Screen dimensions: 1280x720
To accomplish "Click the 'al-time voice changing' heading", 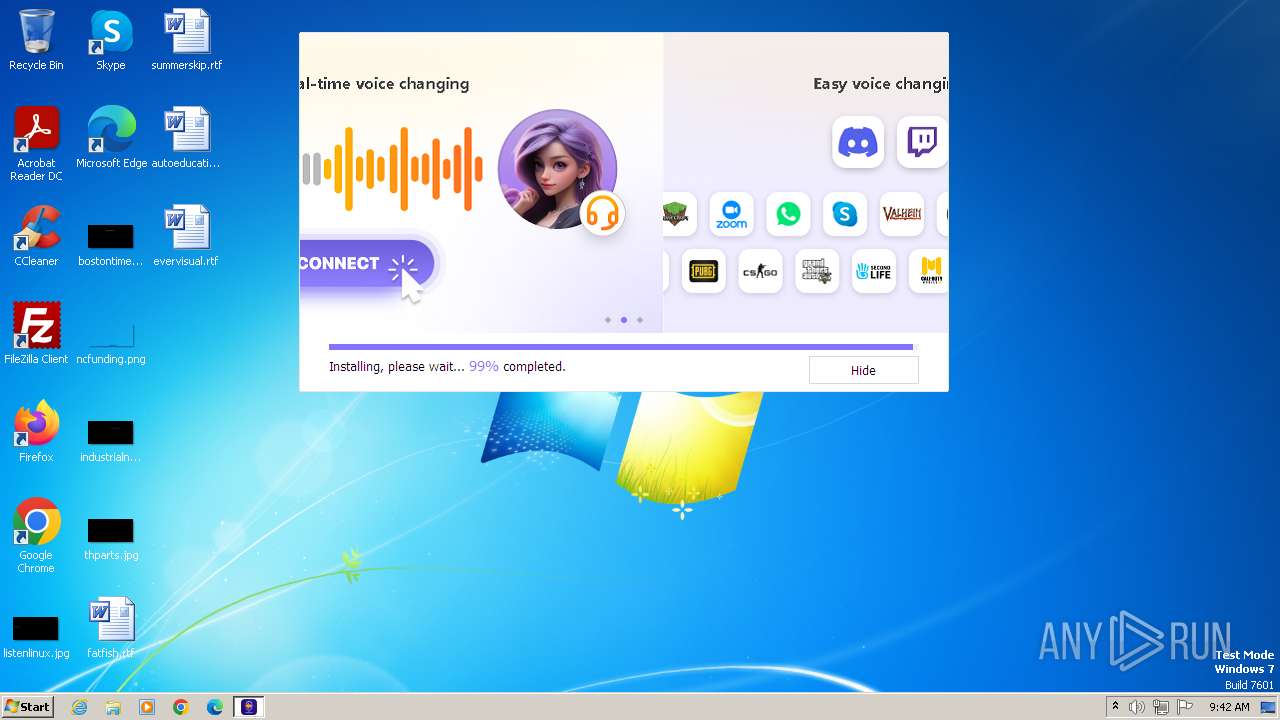I will click(384, 84).
